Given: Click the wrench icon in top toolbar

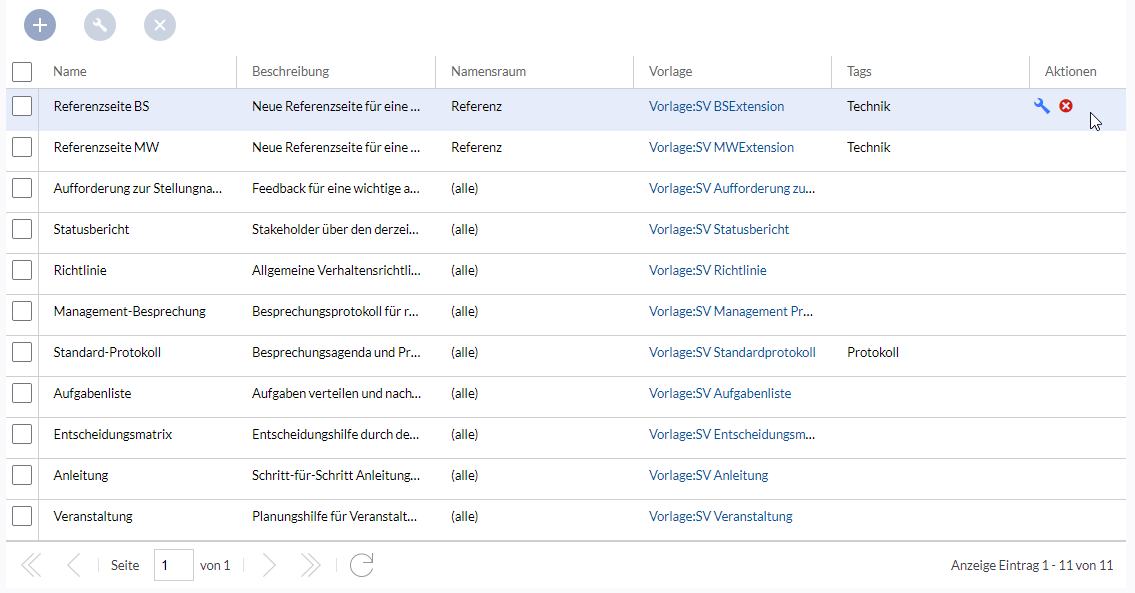Looking at the screenshot, I should coord(100,25).
